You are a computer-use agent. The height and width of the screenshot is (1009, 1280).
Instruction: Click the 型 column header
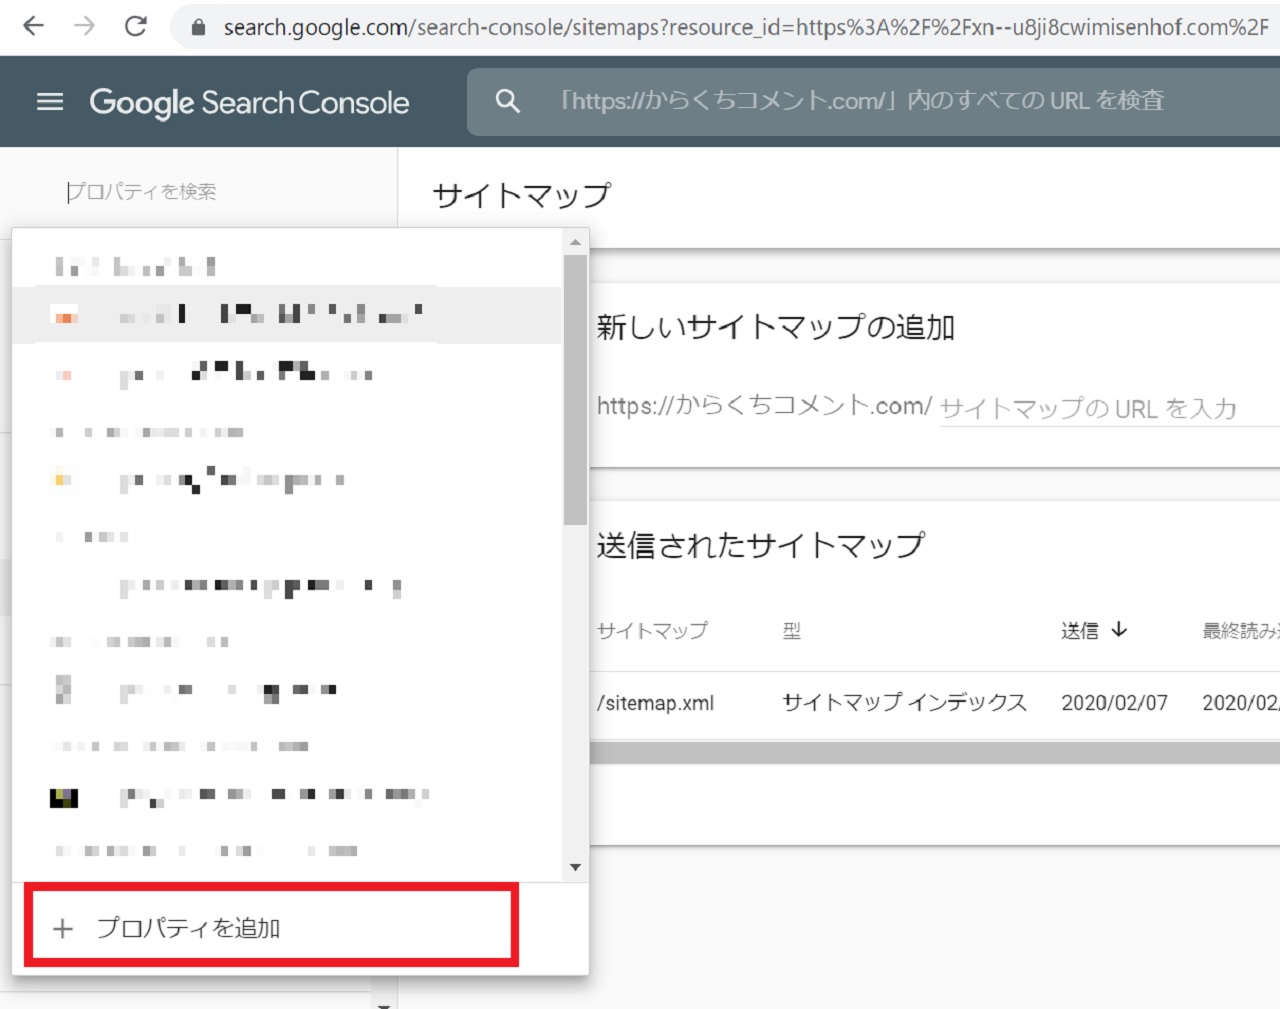click(791, 631)
